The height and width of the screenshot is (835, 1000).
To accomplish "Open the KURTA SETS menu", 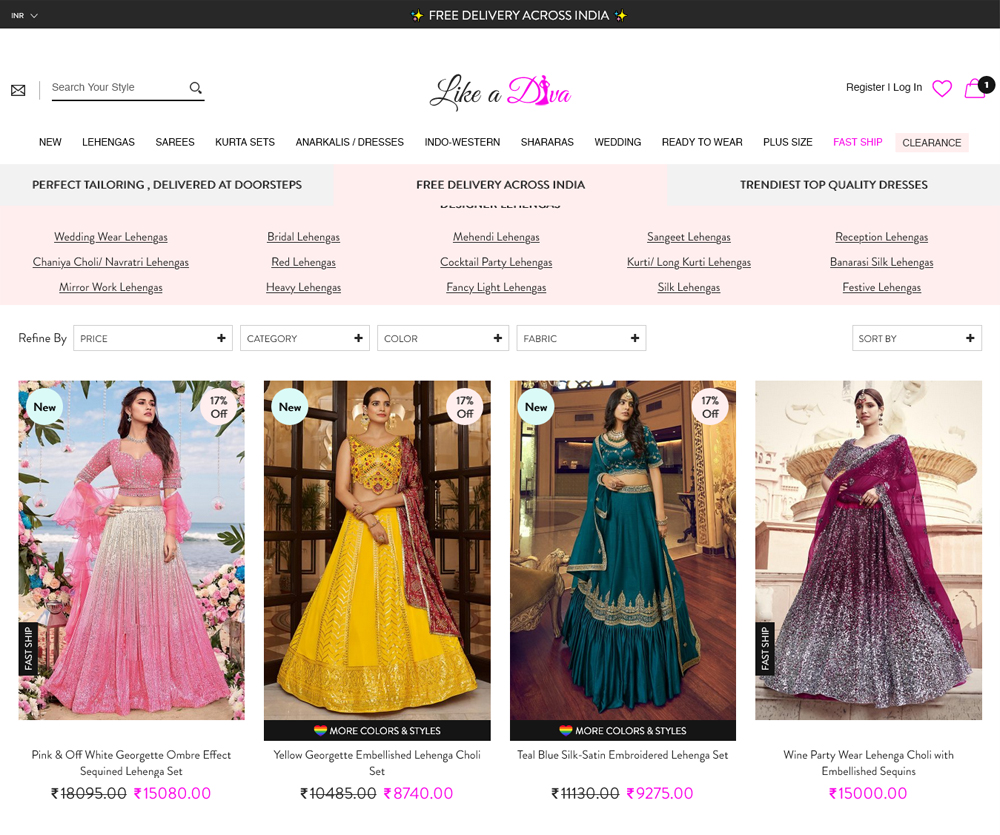I will (x=245, y=142).
